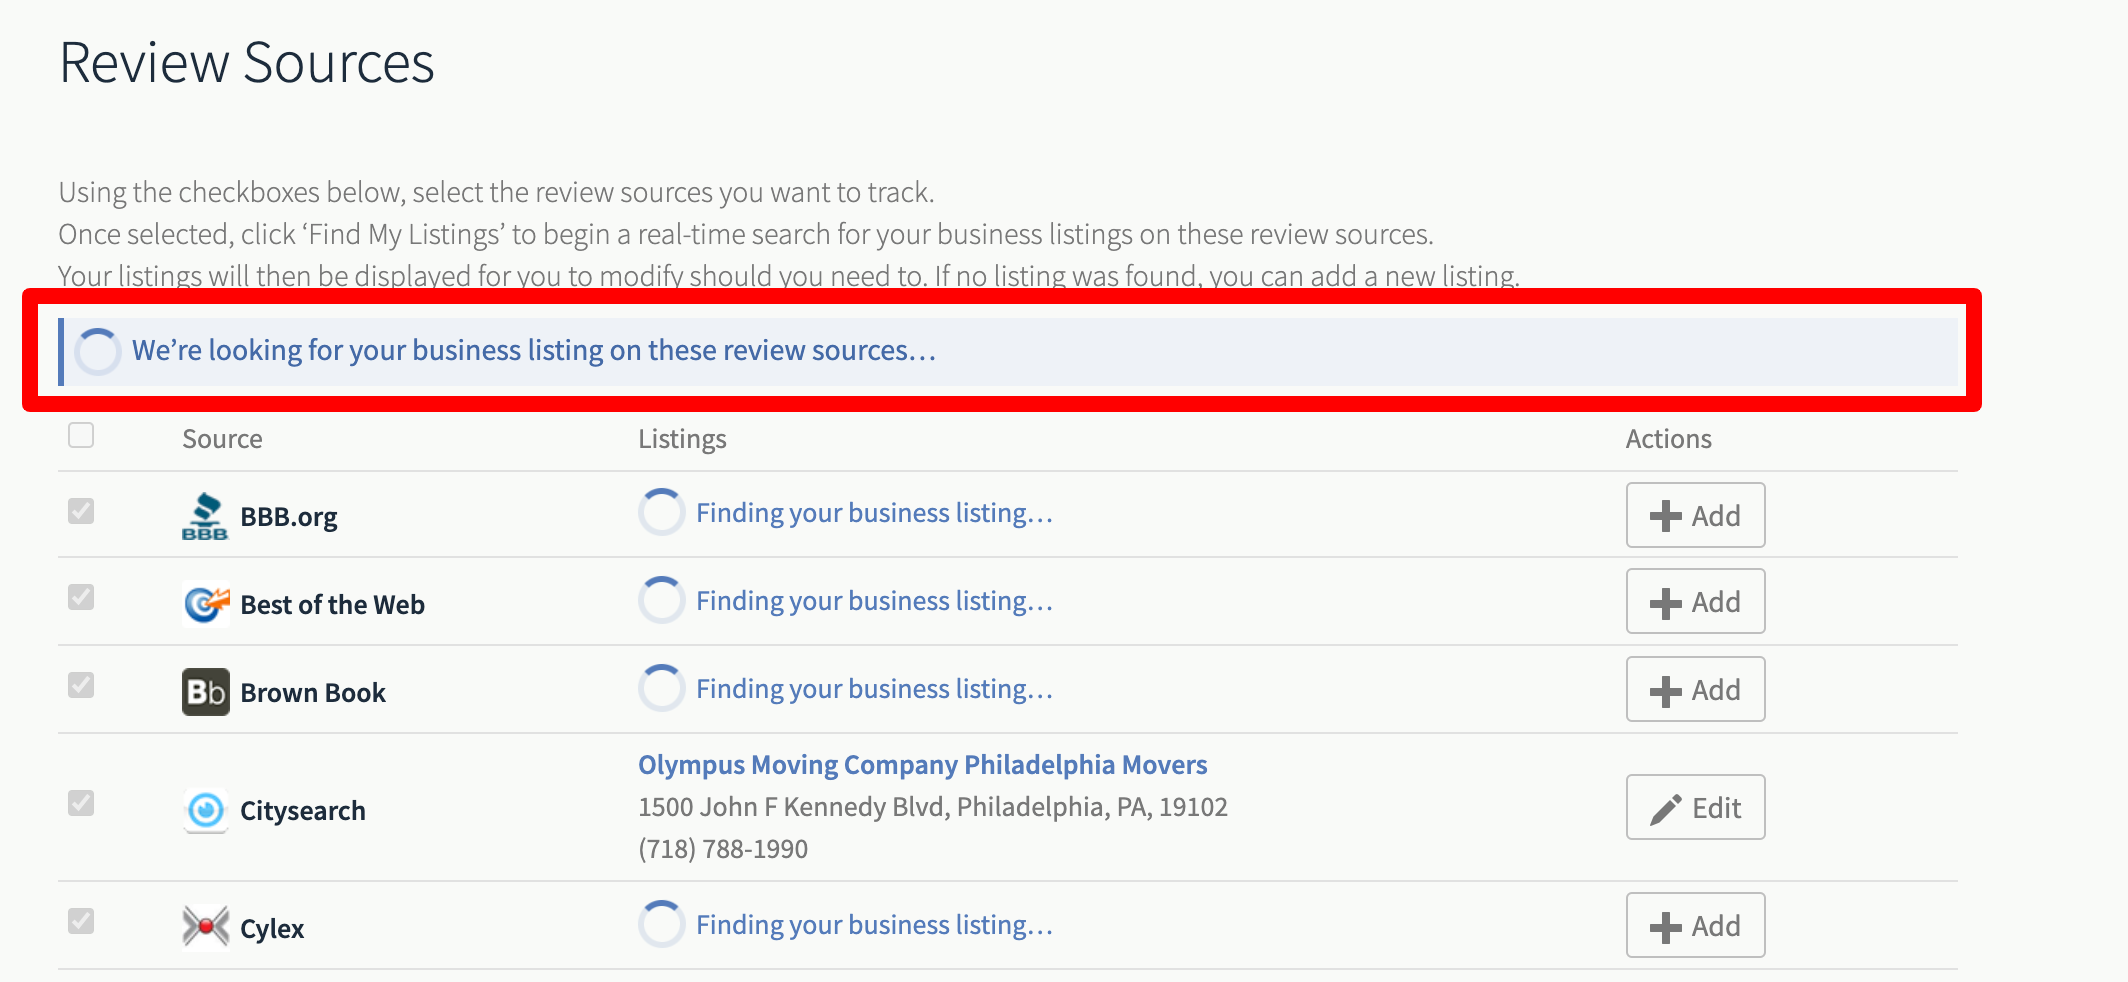Toggle the select-all checkbox in header
The image size is (2128, 982).
click(81, 435)
